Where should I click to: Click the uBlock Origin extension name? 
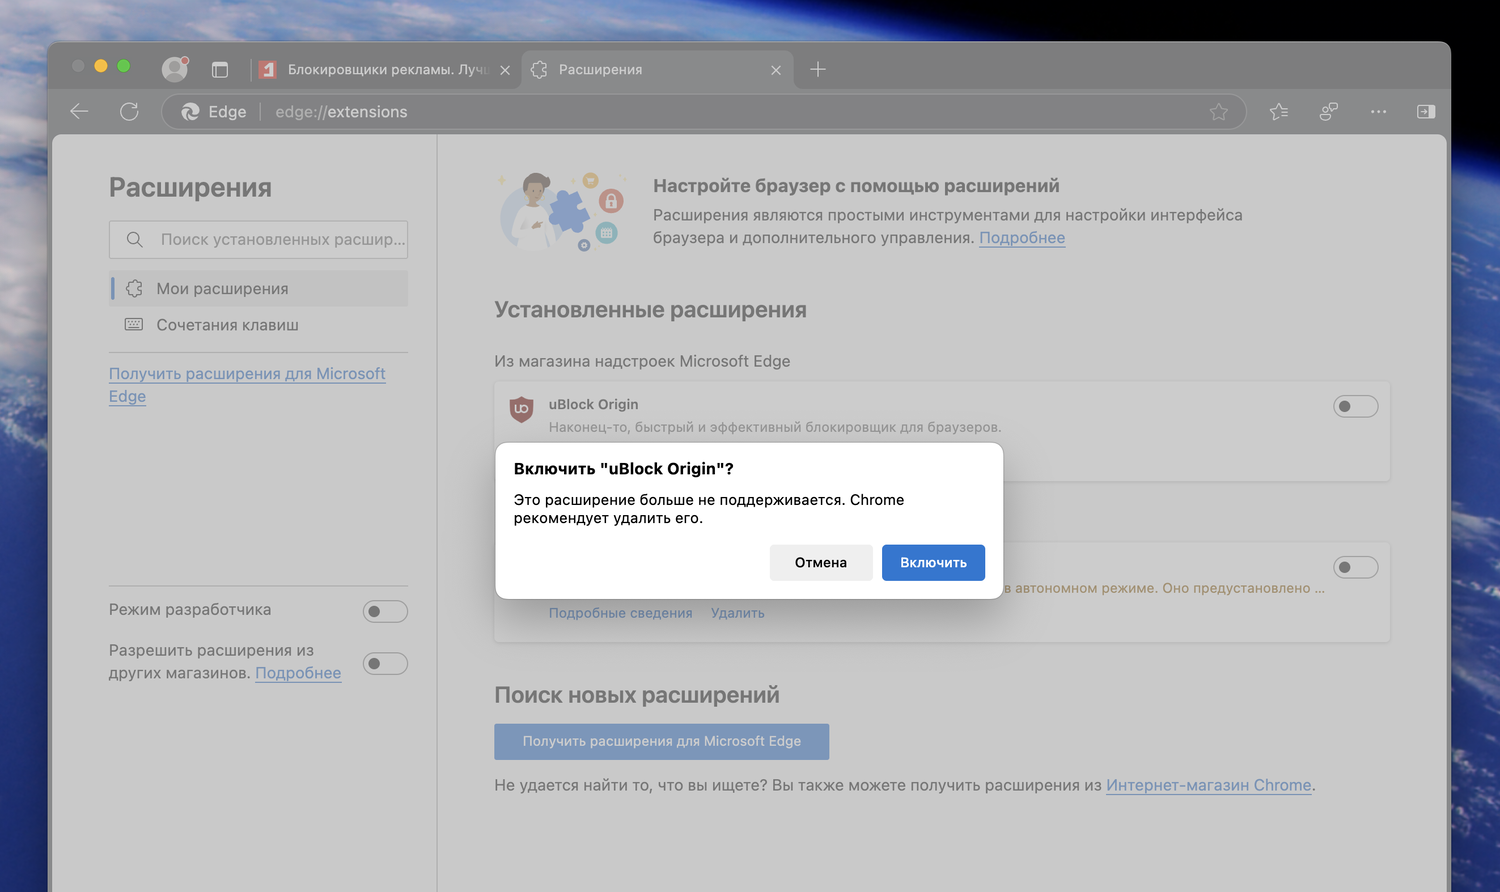593,404
